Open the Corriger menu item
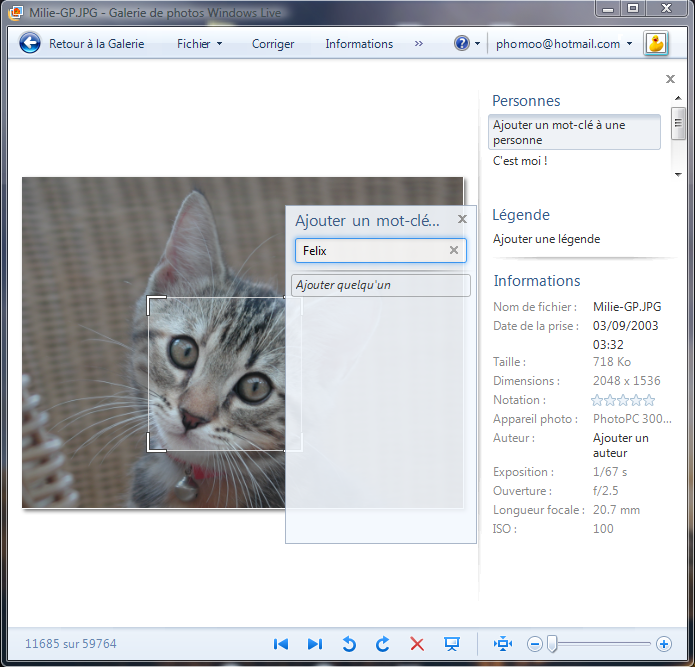This screenshot has width=695, height=667. pyautogui.click(x=273, y=44)
